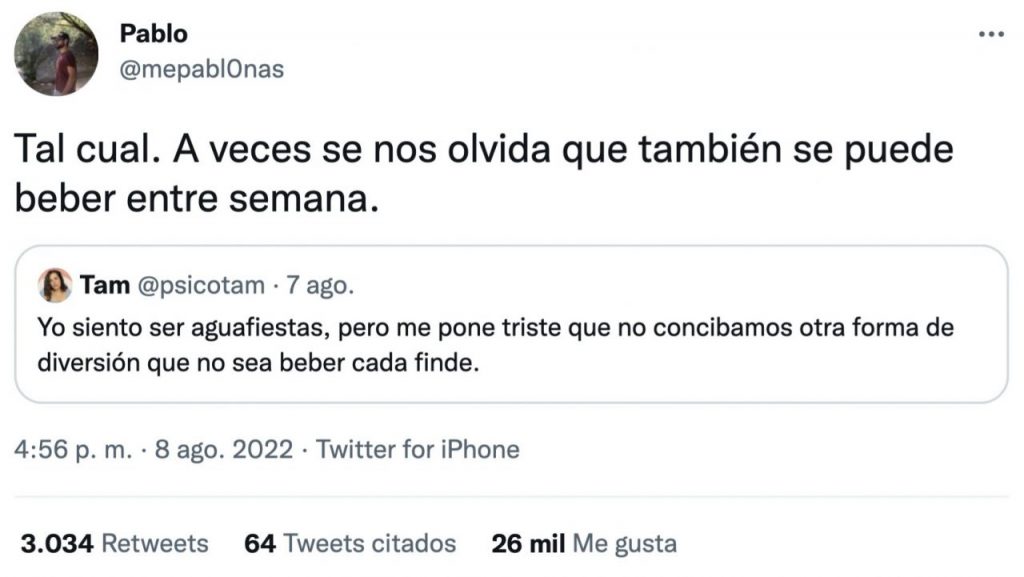This screenshot has width=1024, height=577.
Task: Open Pablo's profile picture
Action: (56, 53)
